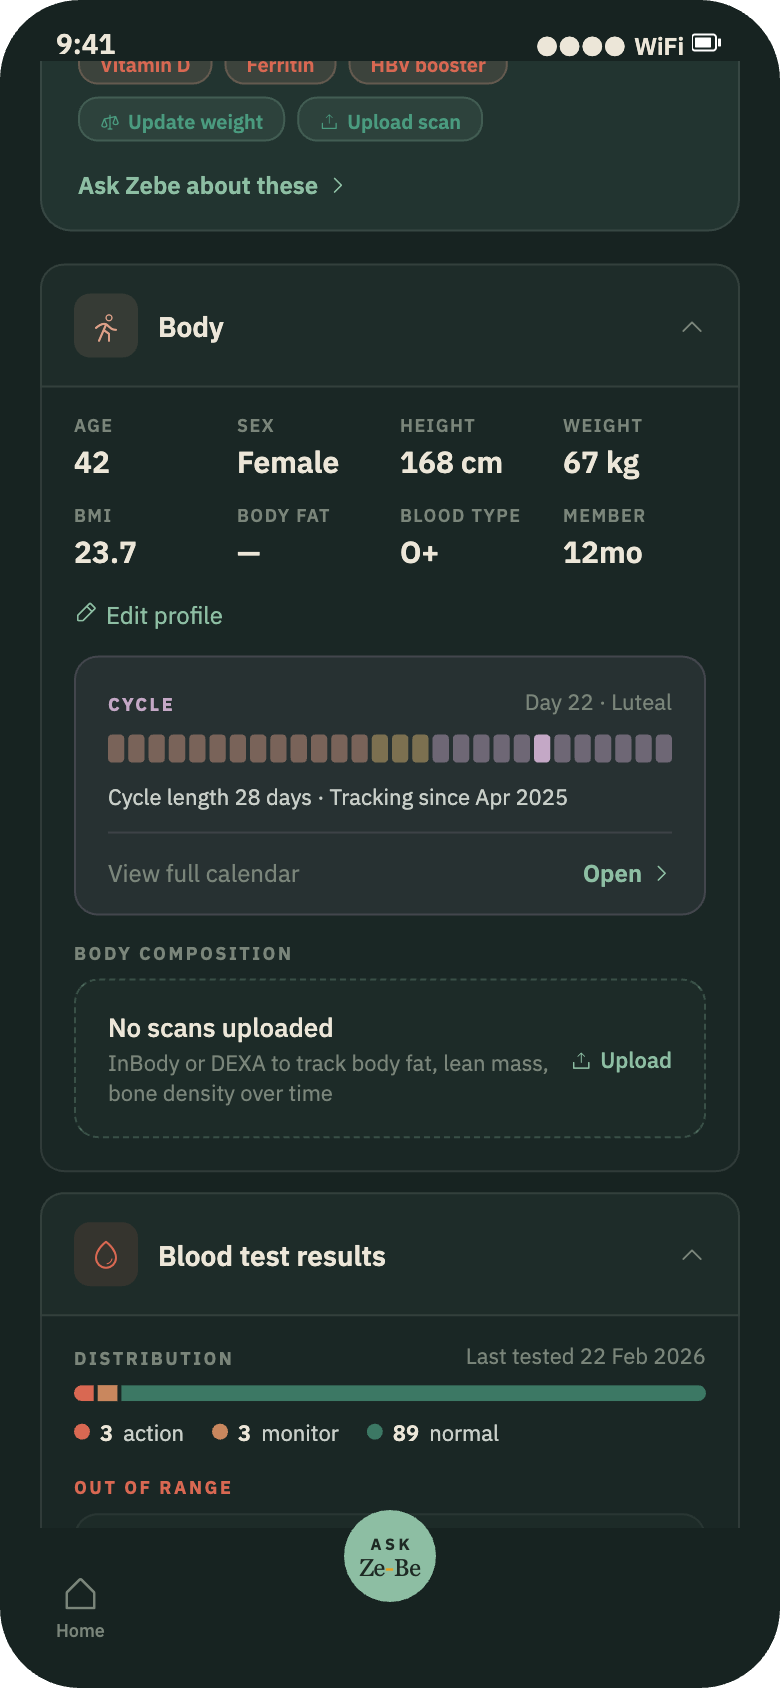Tap the 3 monitor legend label
780x1688 pixels.
(x=288, y=1434)
